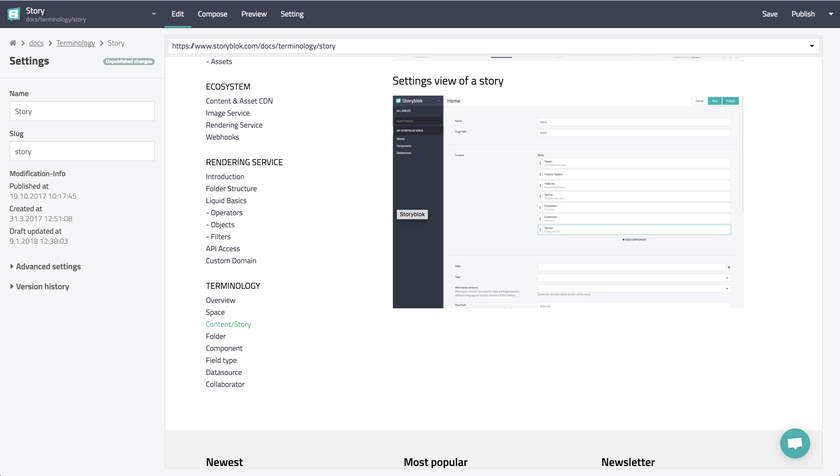Open the API Access link
The height and width of the screenshot is (476, 840).
click(x=223, y=248)
